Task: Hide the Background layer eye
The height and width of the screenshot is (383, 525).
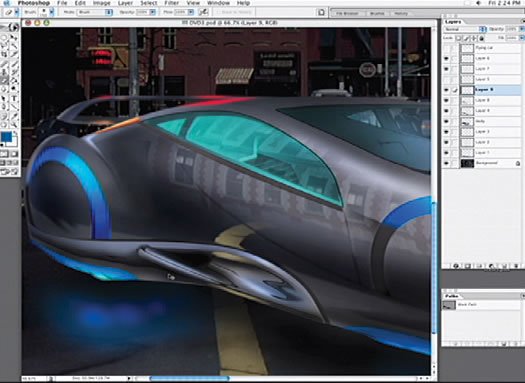Action: (x=446, y=163)
